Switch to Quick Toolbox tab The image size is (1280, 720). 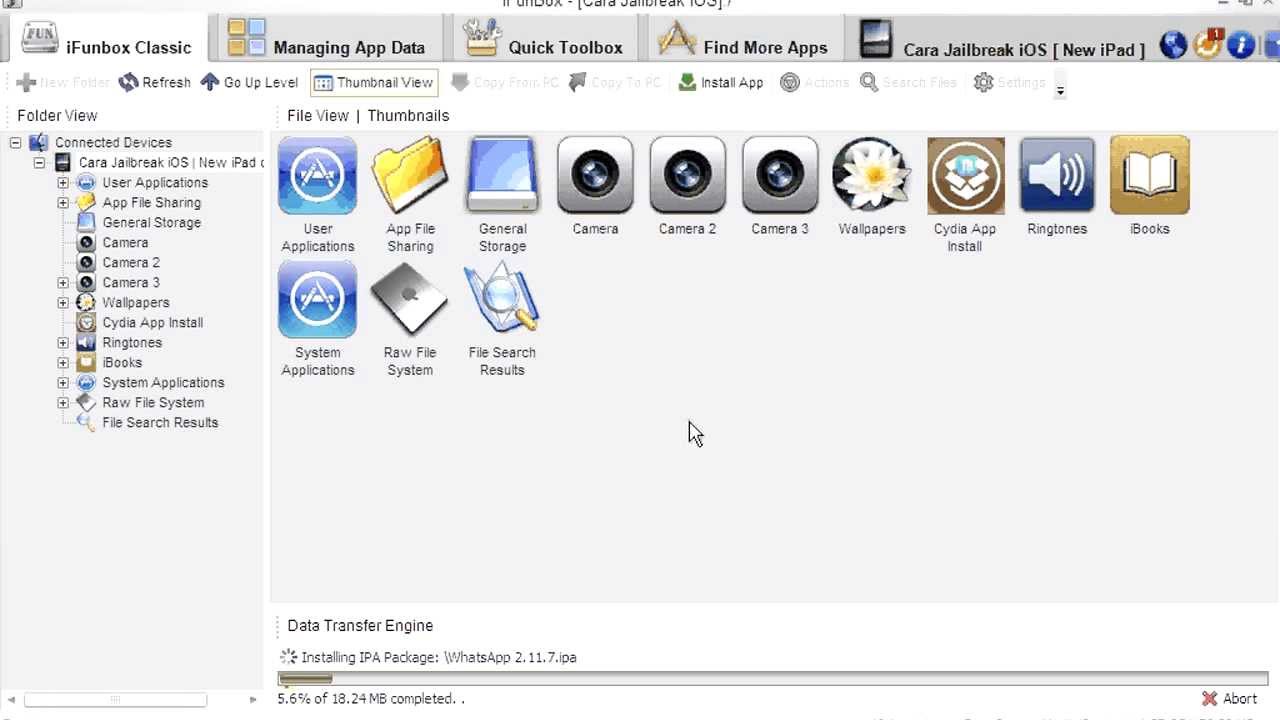pyautogui.click(x=544, y=40)
